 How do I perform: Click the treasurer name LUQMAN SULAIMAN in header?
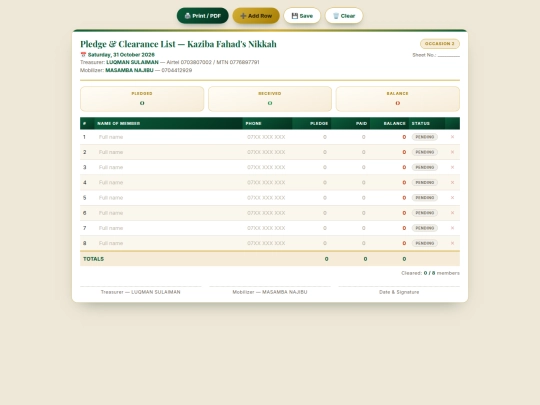(x=132, y=62)
